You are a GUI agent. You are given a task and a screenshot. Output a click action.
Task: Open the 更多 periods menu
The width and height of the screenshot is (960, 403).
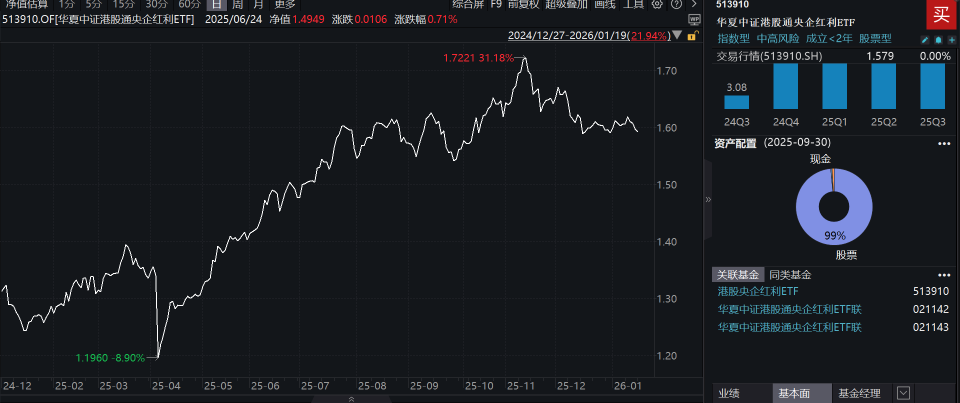283,4
